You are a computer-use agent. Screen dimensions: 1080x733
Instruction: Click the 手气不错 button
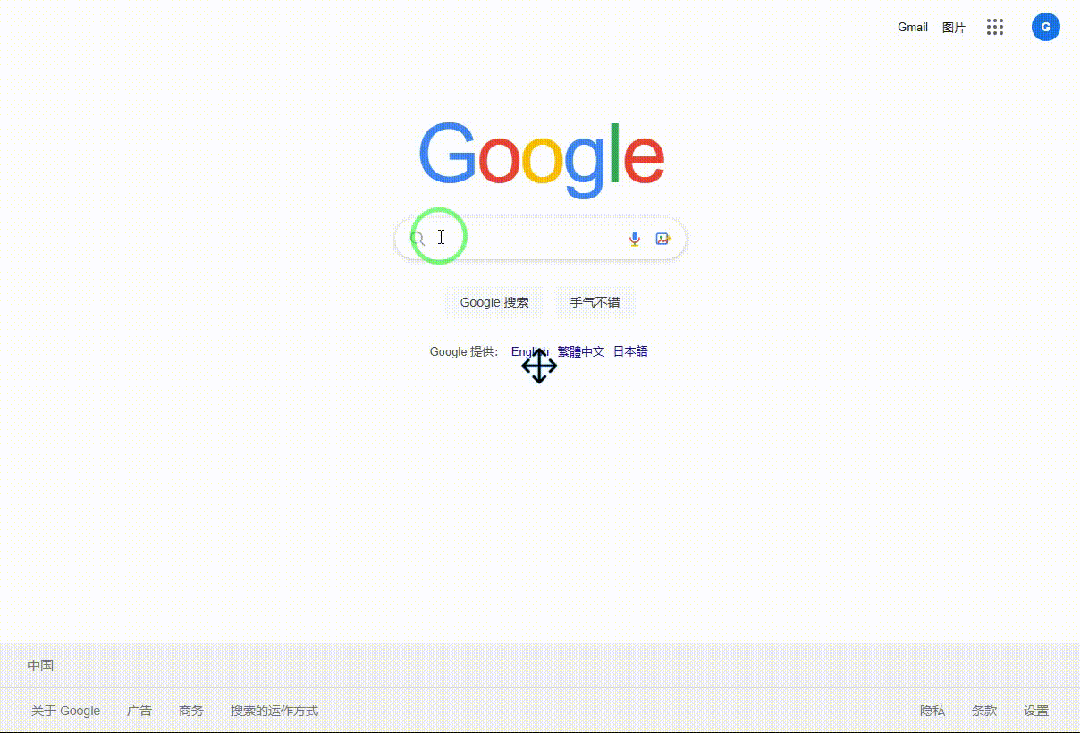point(595,302)
